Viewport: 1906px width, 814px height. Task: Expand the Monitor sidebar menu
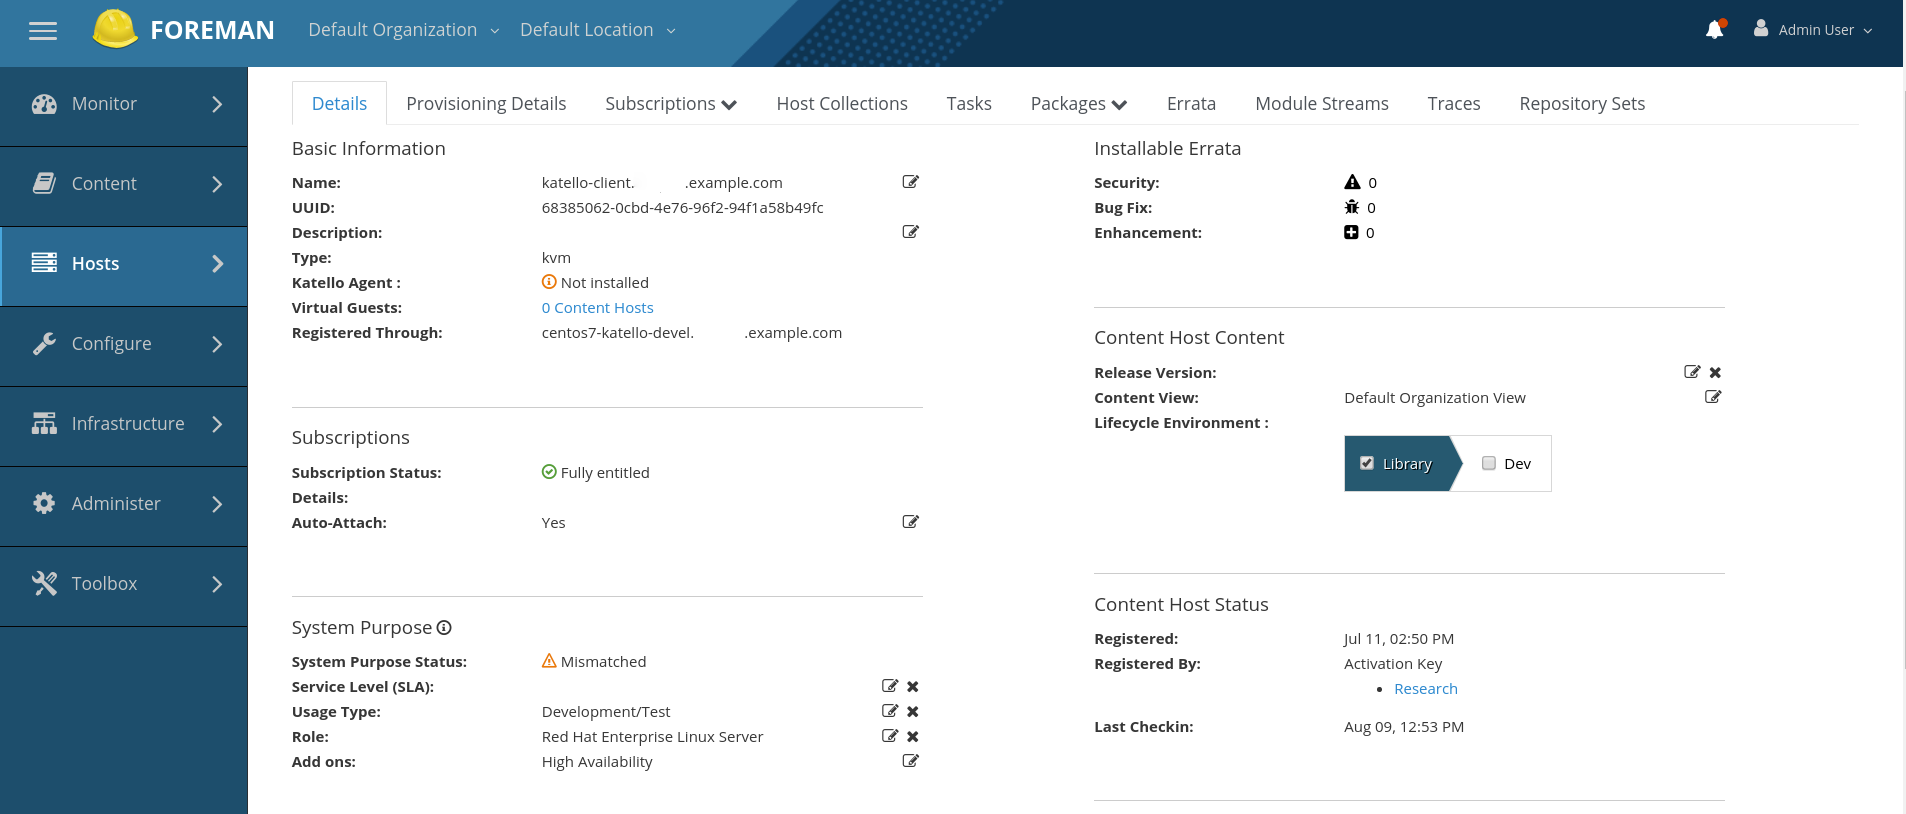point(217,104)
